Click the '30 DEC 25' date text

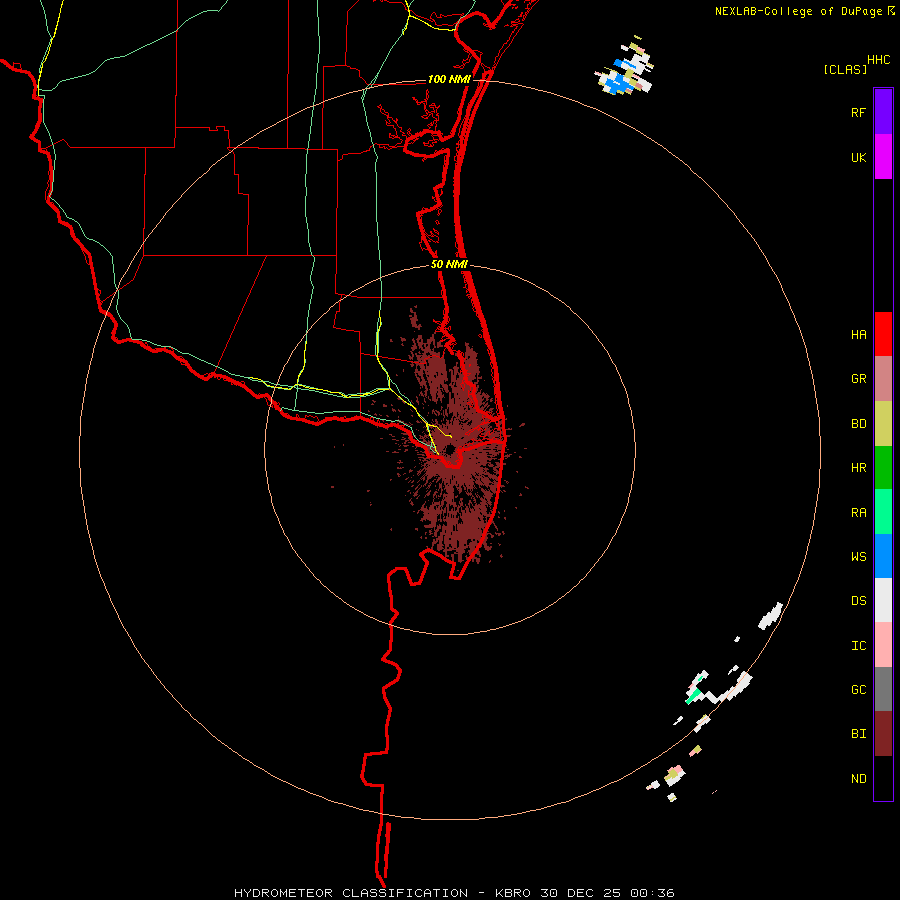point(581,893)
